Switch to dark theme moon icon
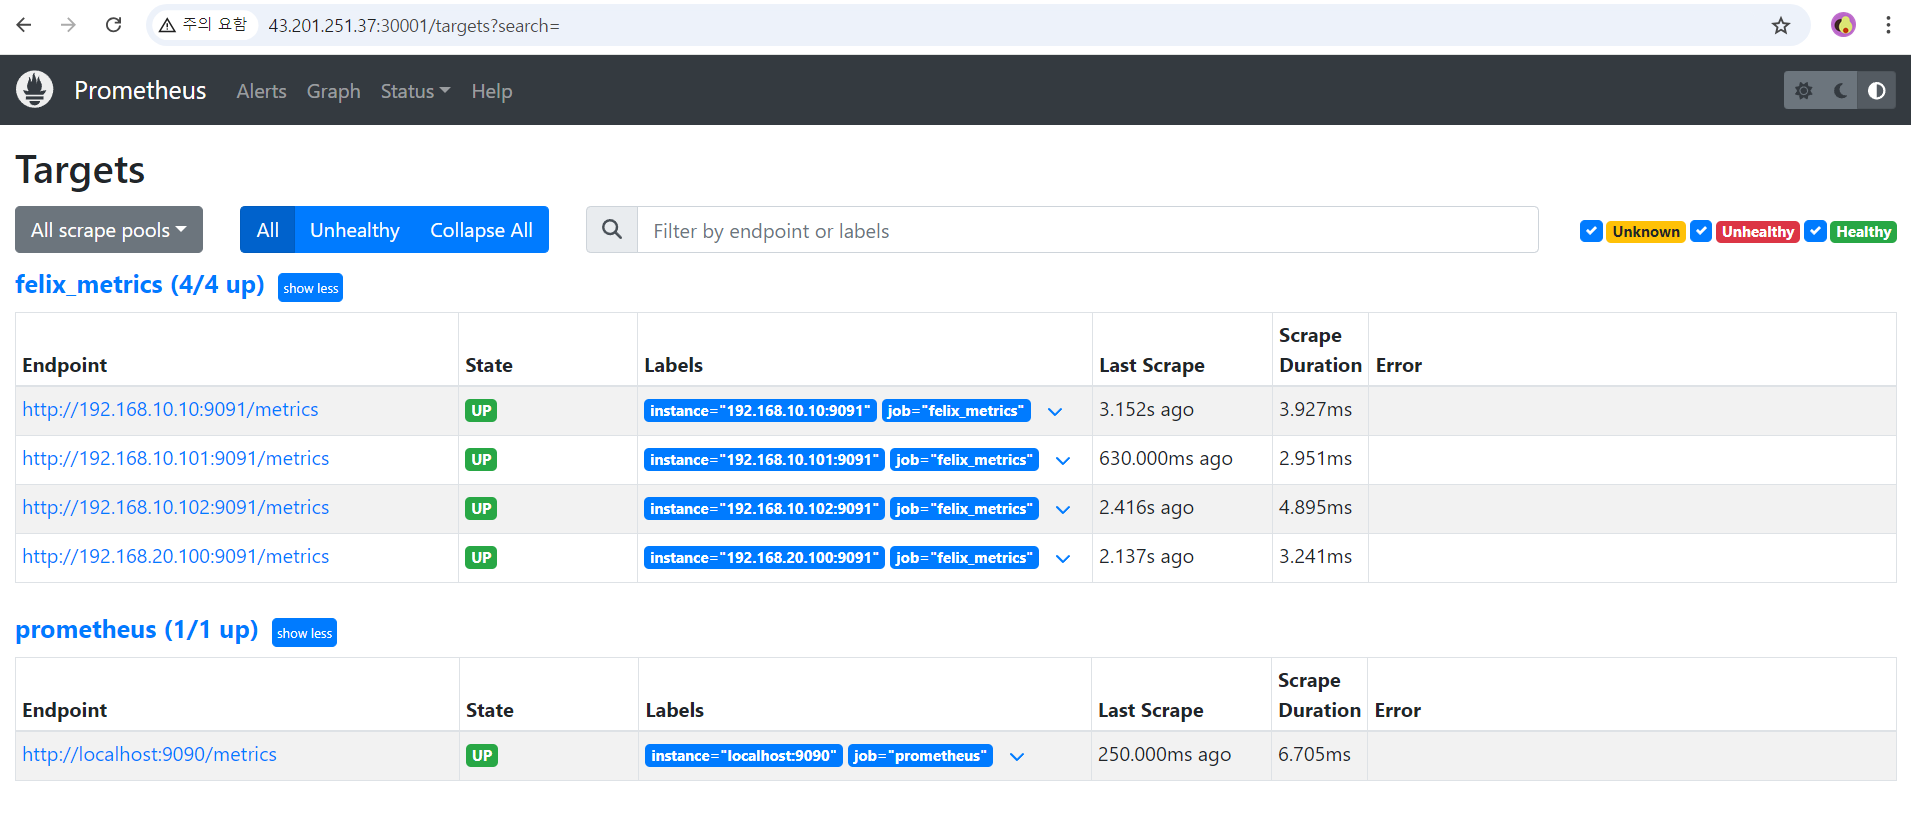Image resolution: width=1911 pixels, height=813 pixels. (x=1840, y=90)
